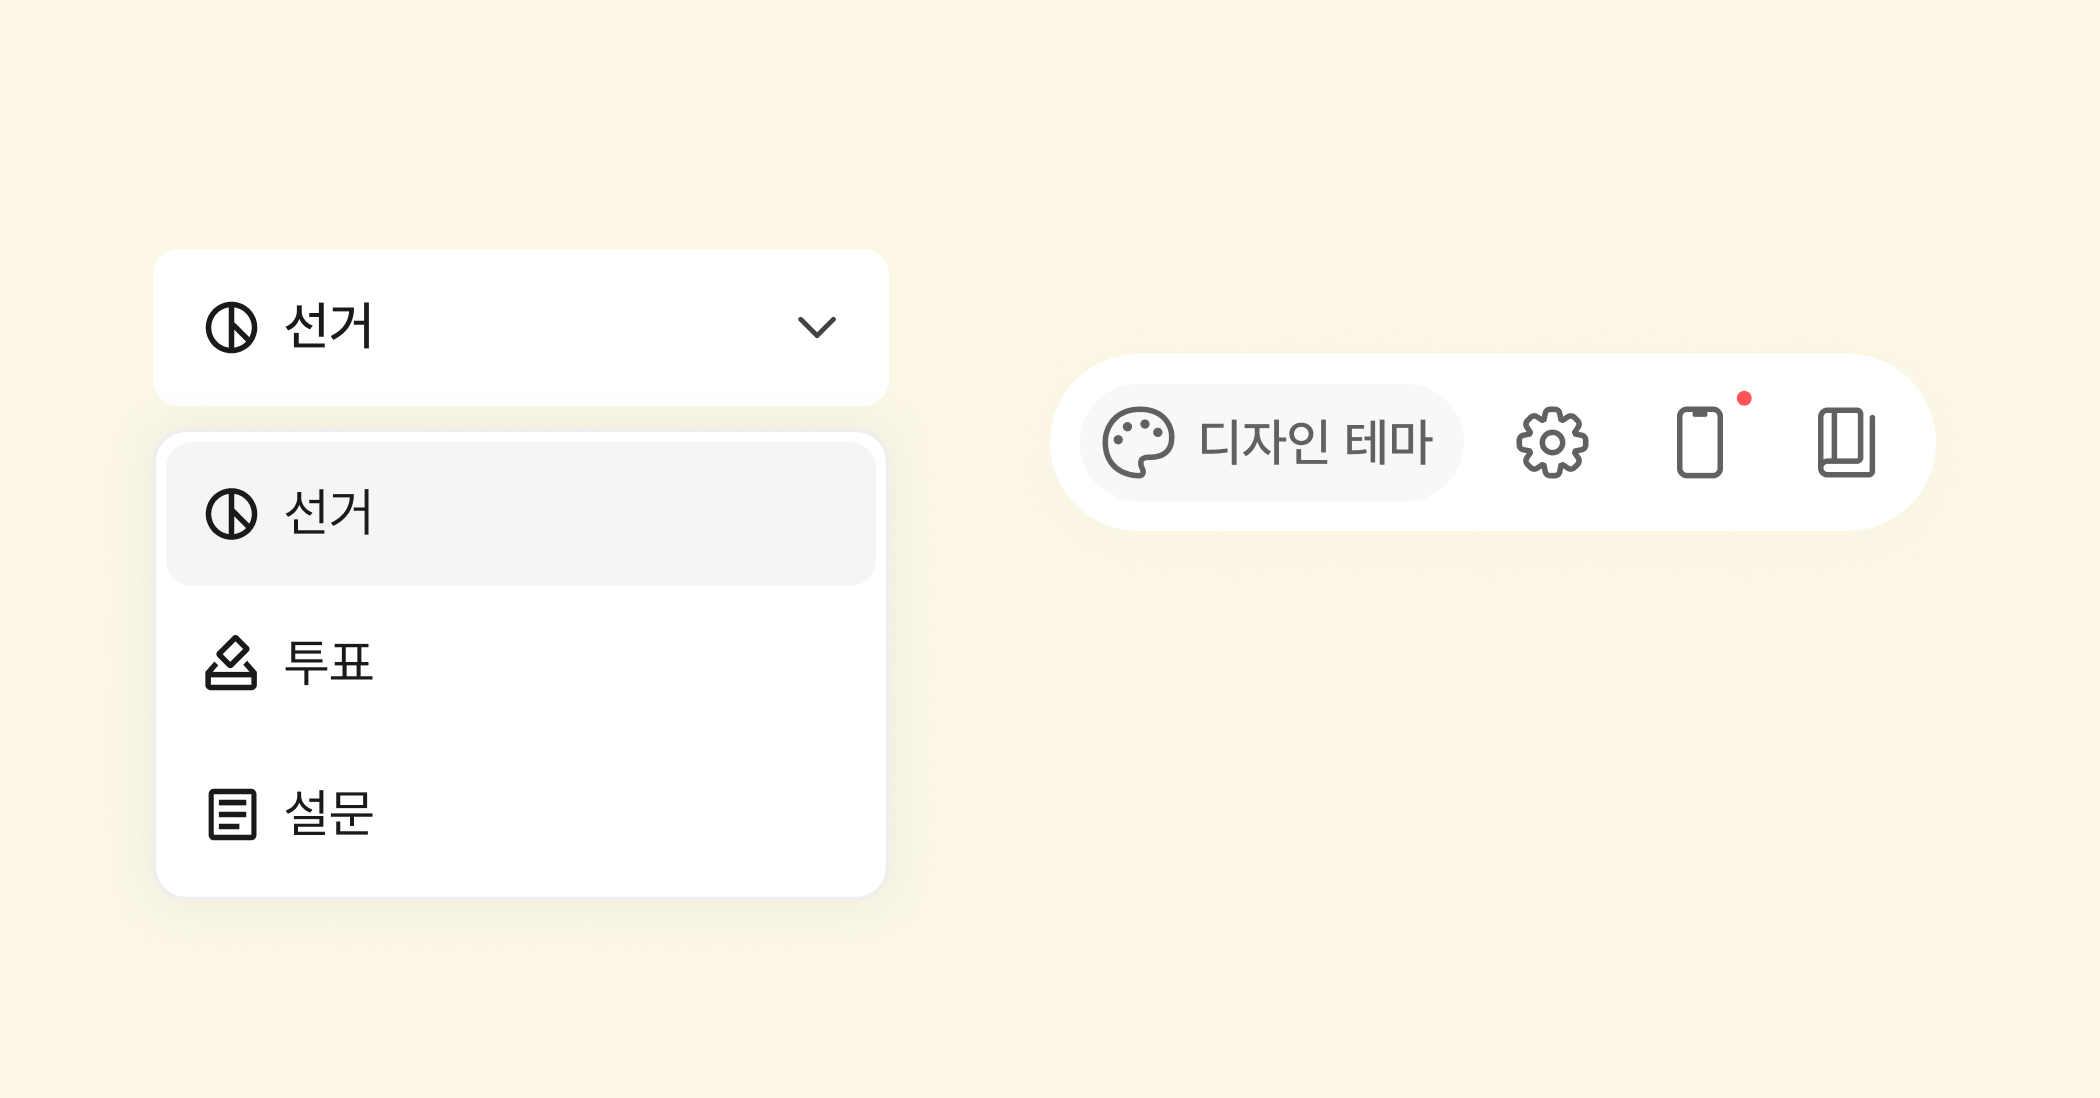Click the ballot box icon next to 투표
This screenshot has height=1098, width=2100.
[231, 663]
